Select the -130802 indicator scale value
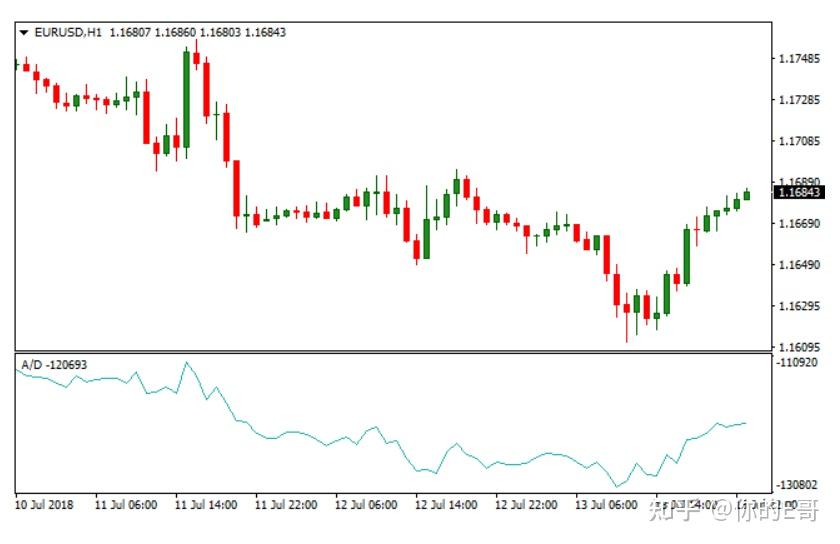The image size is (840, 544). (x=797, y=485)
